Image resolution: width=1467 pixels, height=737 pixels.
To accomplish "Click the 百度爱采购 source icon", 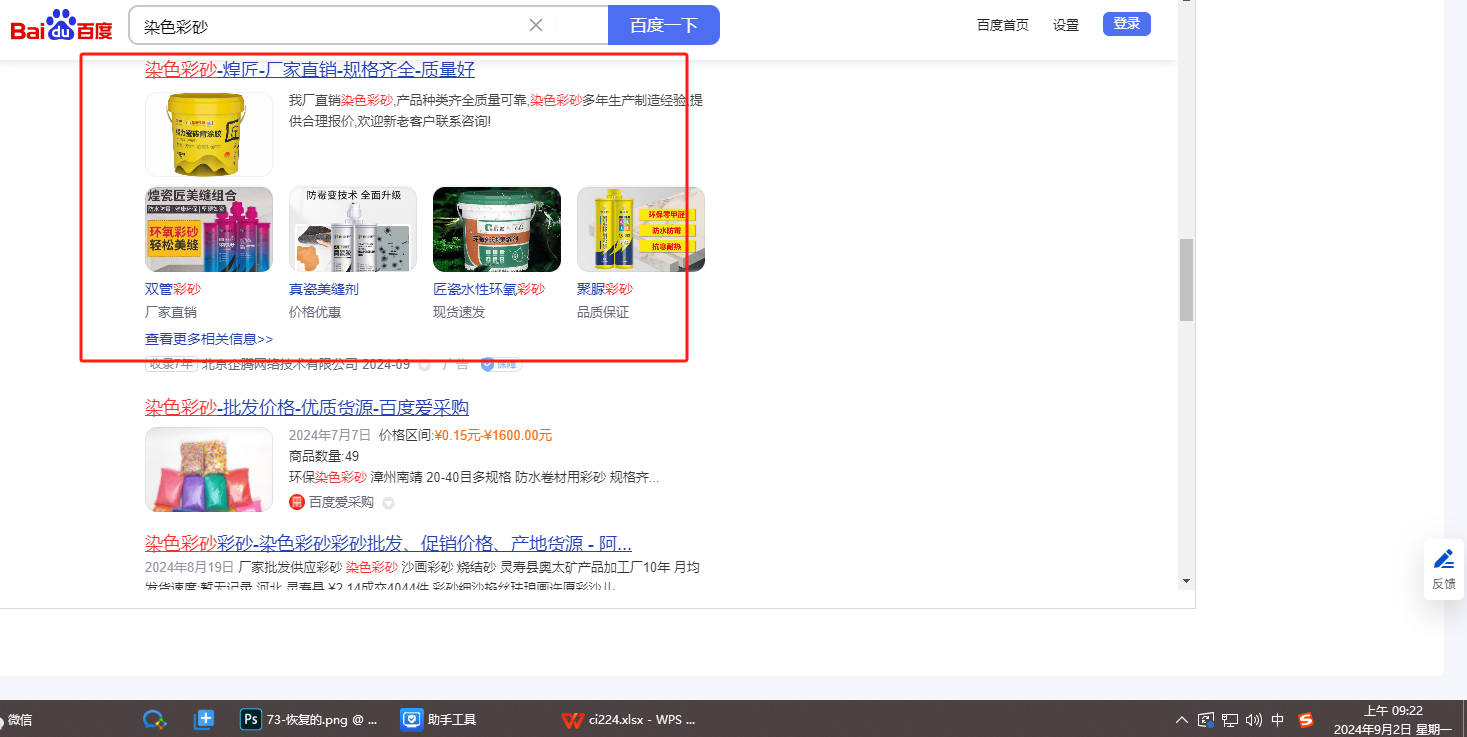I will [x=296, y=502].
